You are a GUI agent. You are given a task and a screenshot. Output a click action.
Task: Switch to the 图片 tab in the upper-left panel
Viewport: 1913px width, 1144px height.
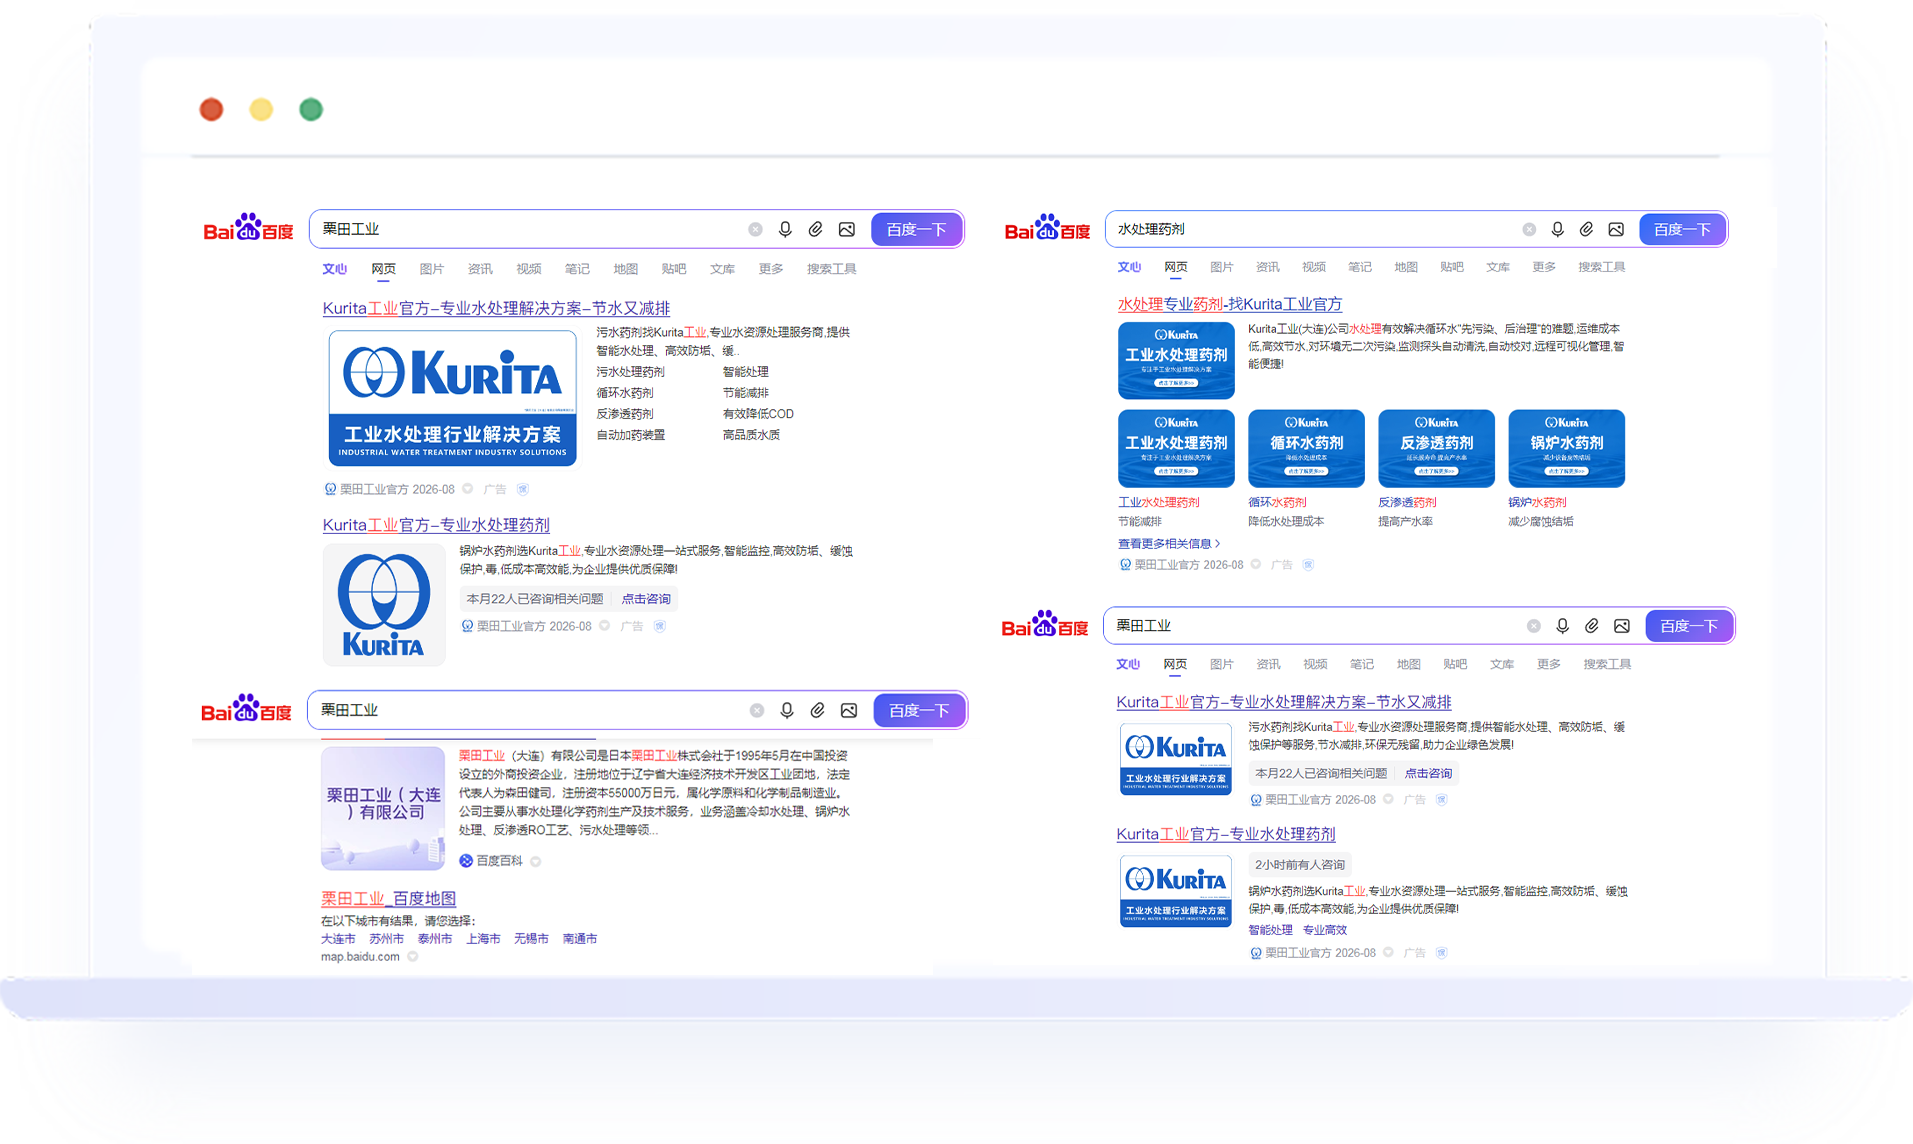pos(432,269)
